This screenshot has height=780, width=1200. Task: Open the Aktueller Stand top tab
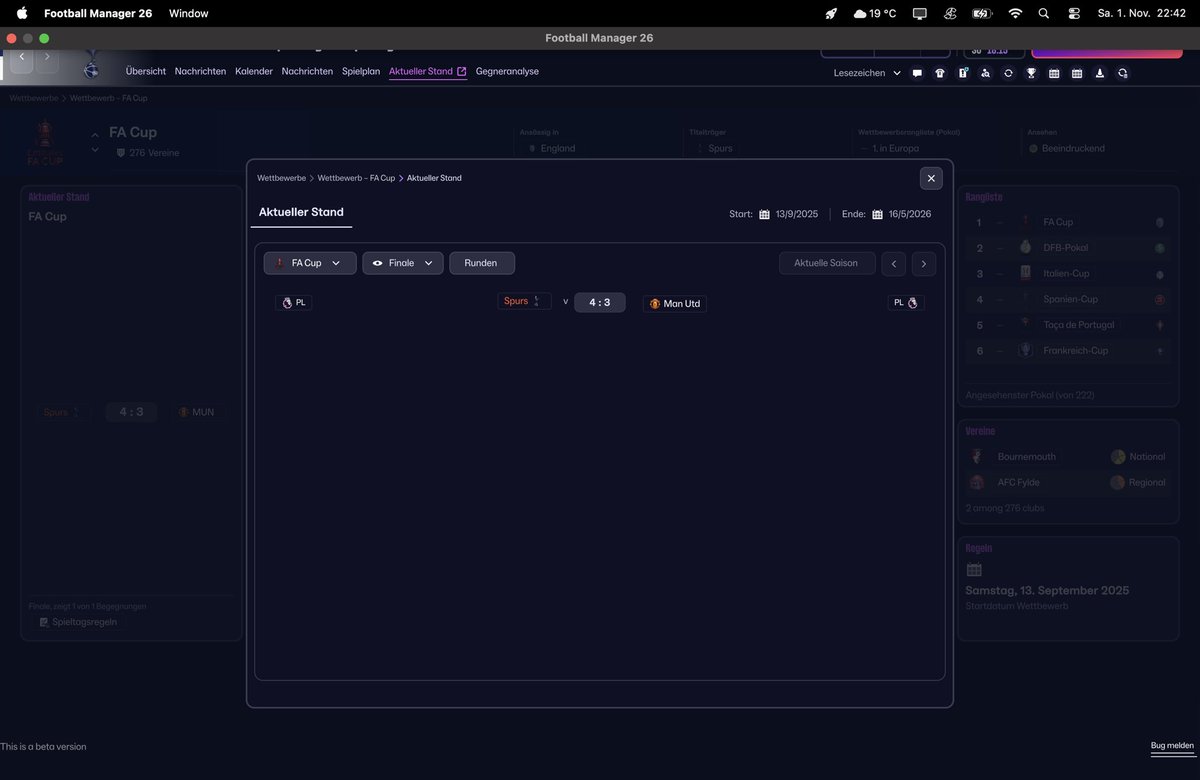click(427, 72)
